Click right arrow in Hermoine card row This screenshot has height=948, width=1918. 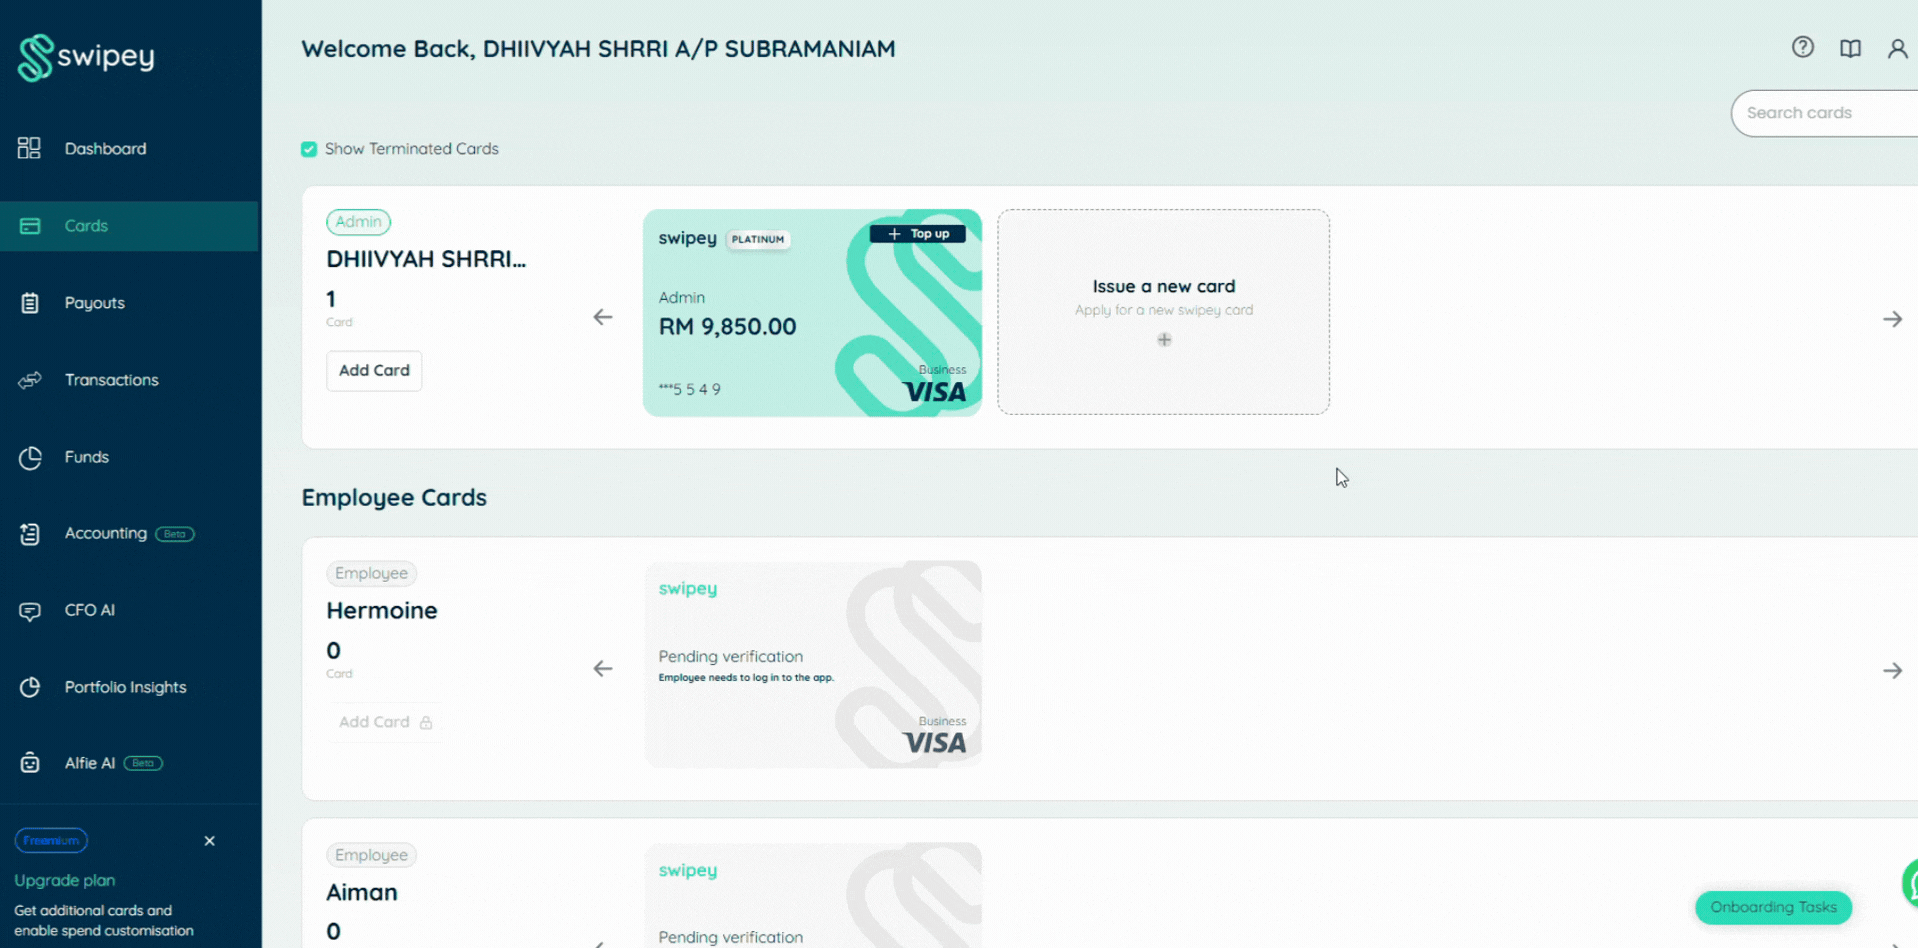(1892, 671)
